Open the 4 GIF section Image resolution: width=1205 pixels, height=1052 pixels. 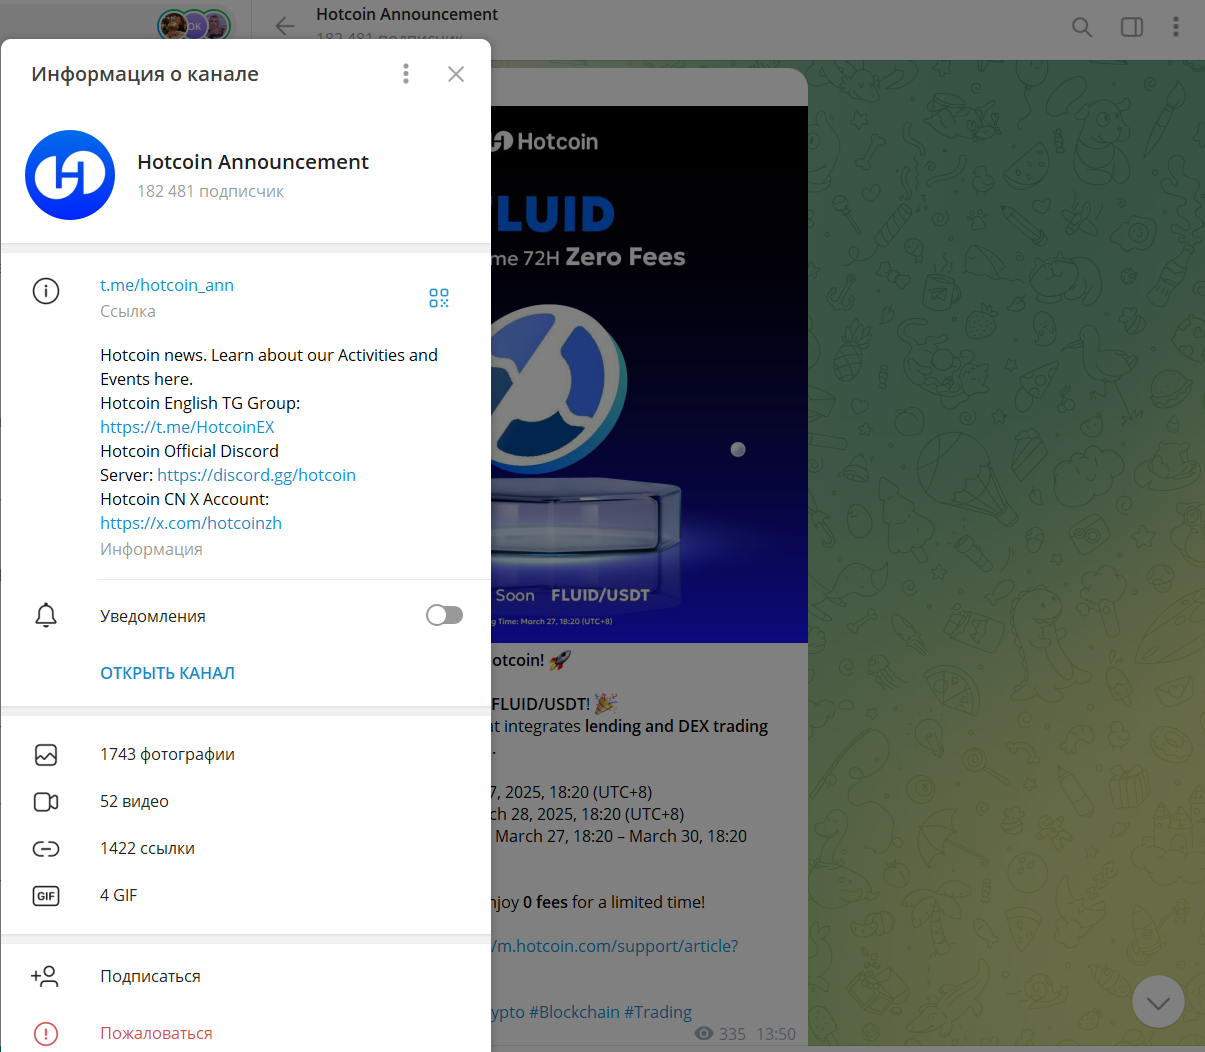point(246,895)
